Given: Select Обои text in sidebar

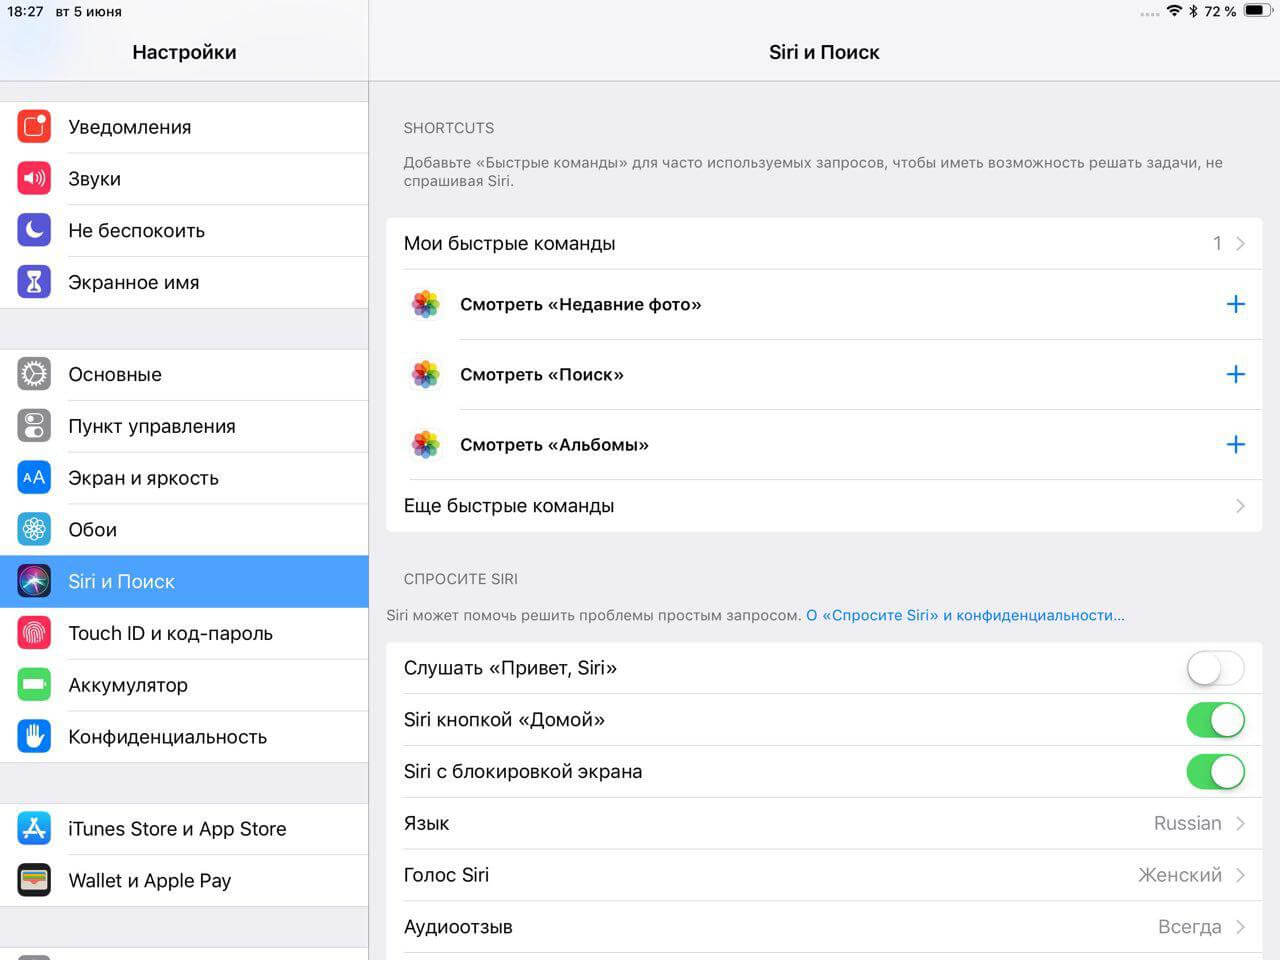Looking at the screenshot, I should point(92,529).
